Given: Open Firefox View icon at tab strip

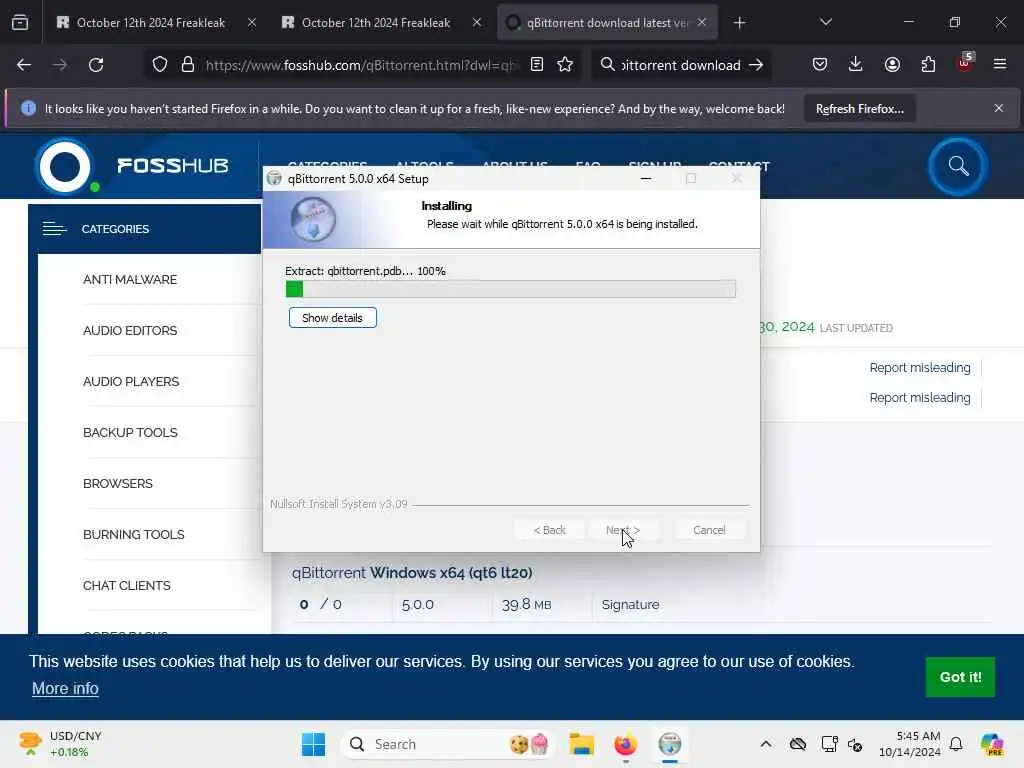Looking at the screenshot, I should [x=20, y=23].
